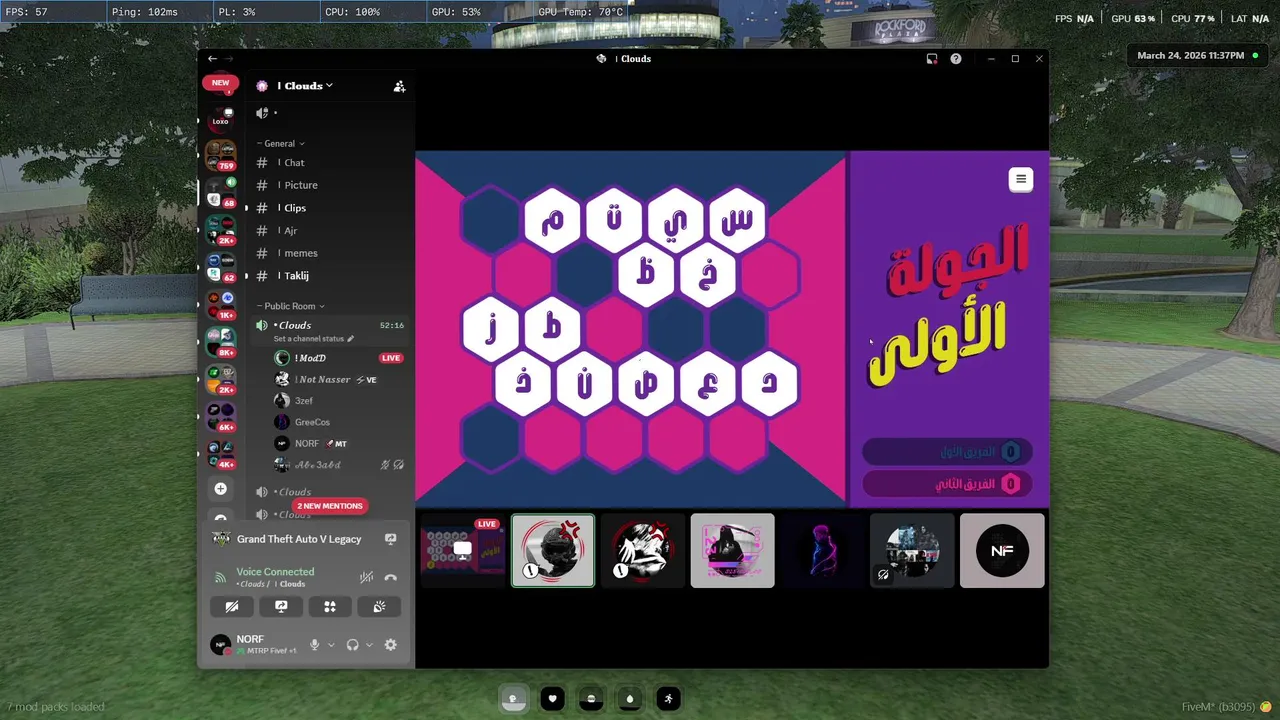Select the deafened participant tile

912,550
